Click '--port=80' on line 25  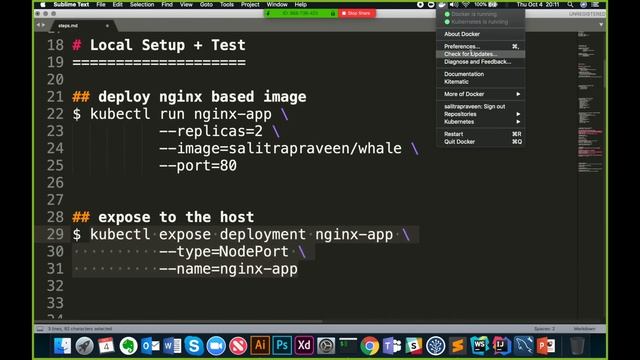point(198,165)
